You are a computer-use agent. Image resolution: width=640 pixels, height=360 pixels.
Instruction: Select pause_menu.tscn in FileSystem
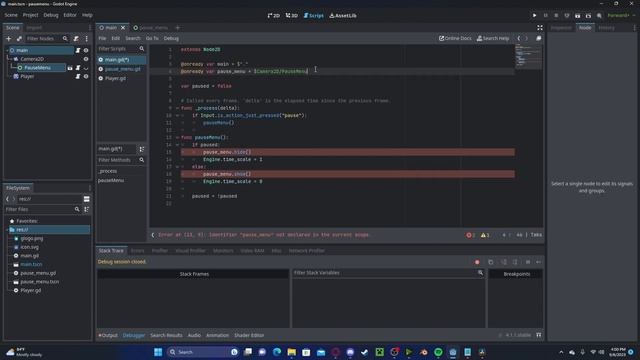(x=39, y=282)
